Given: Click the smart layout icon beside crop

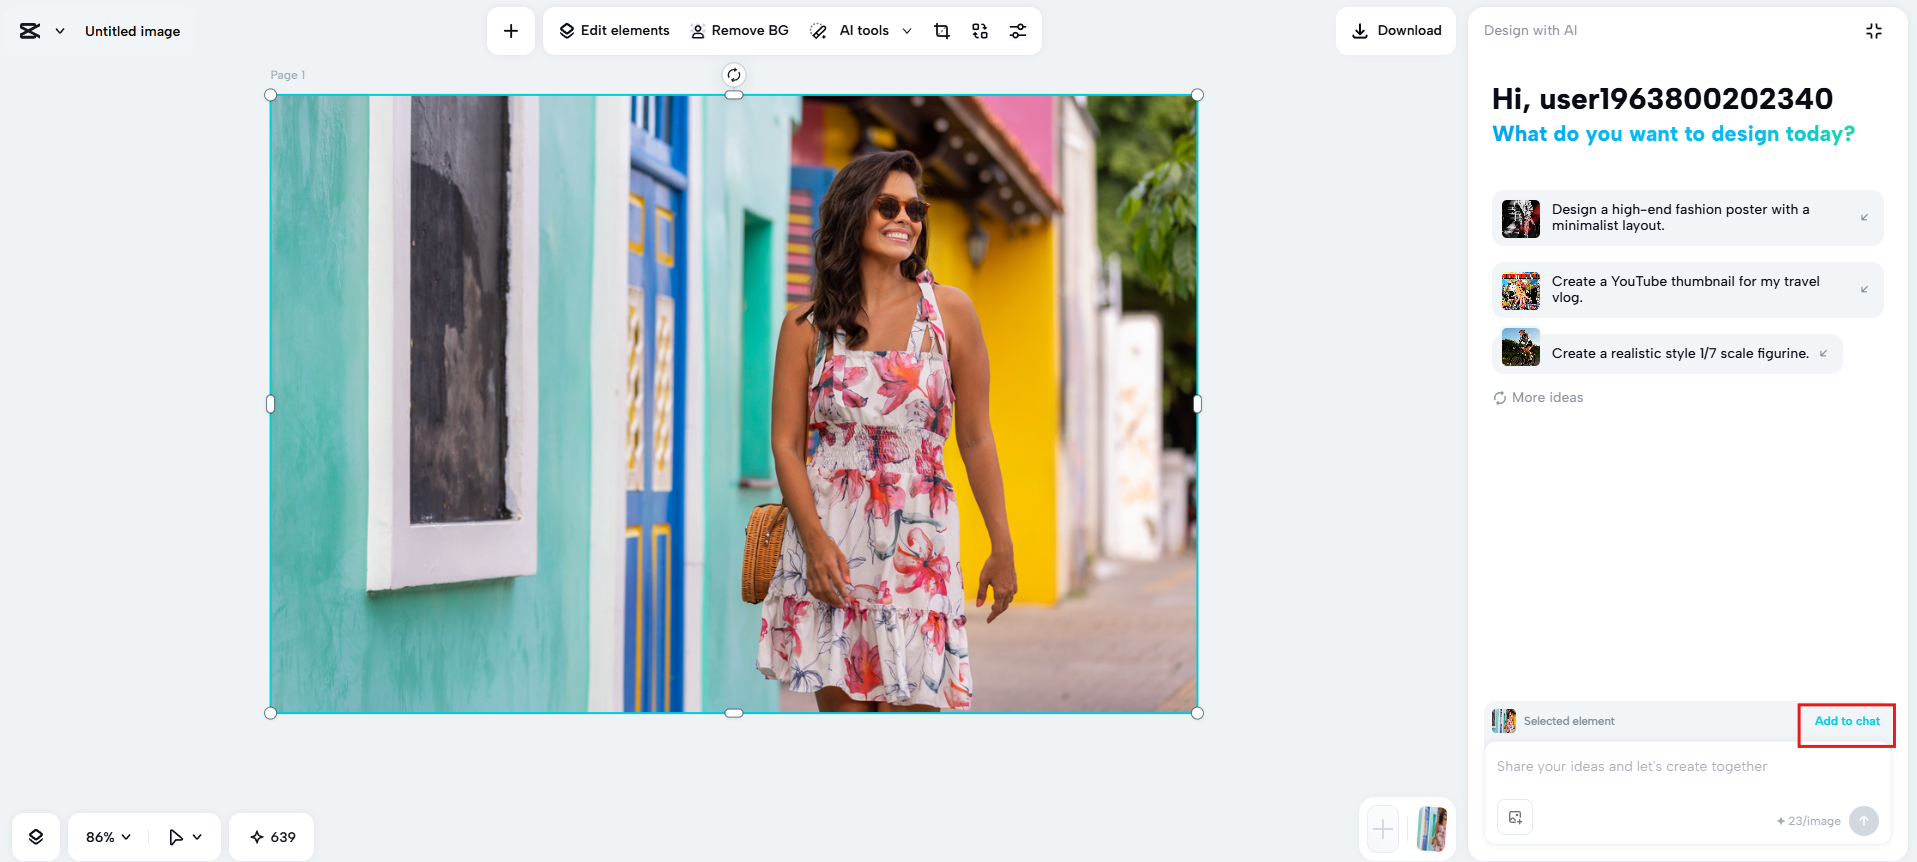Looking at the screenshot, I should click(979, 31).
